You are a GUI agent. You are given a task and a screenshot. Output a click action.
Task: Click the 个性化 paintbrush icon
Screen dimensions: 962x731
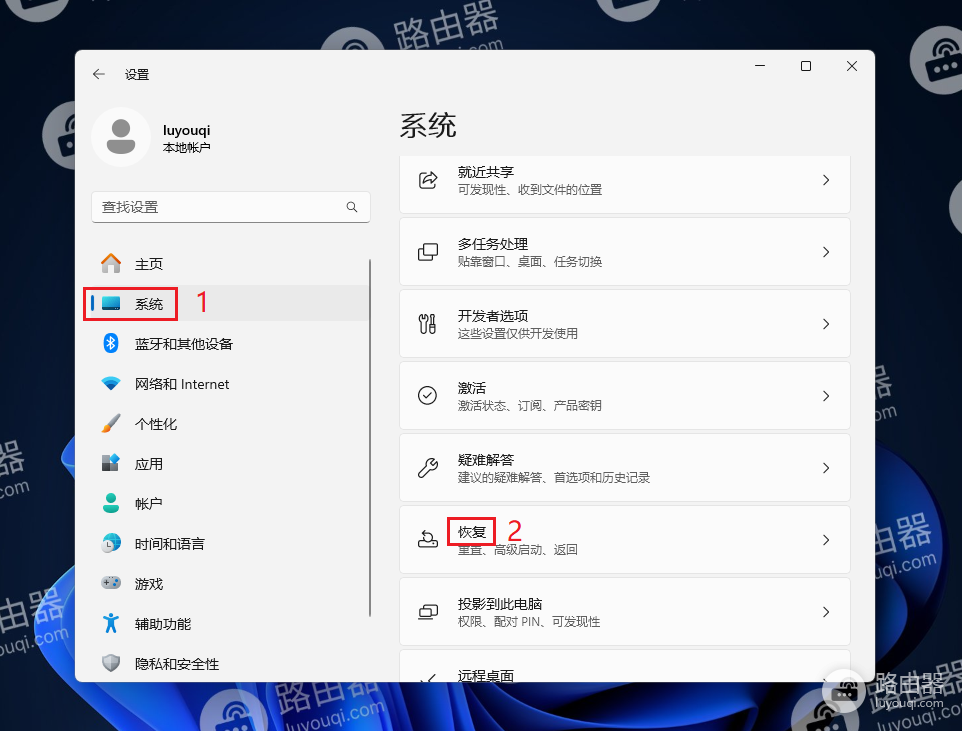tap(111, 424)
